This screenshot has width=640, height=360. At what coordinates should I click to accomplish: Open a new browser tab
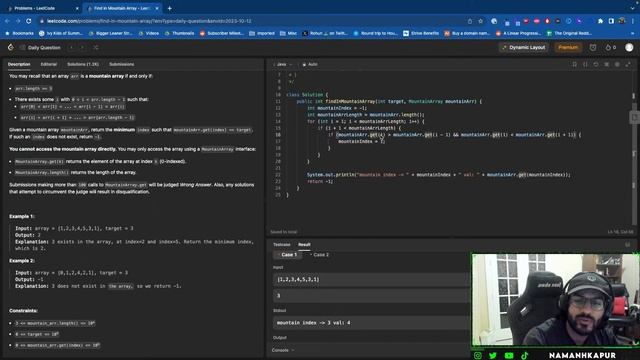pos(169,8)
